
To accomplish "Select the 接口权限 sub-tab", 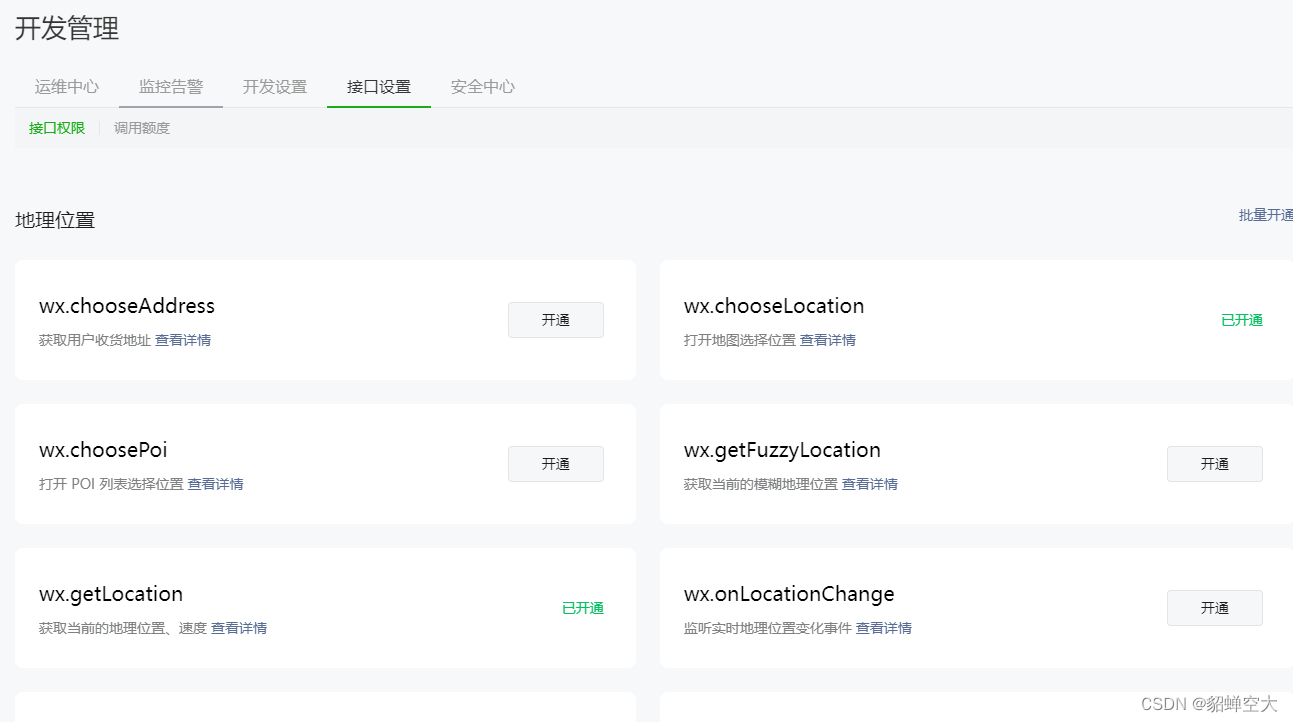I will tap(55, 128).
